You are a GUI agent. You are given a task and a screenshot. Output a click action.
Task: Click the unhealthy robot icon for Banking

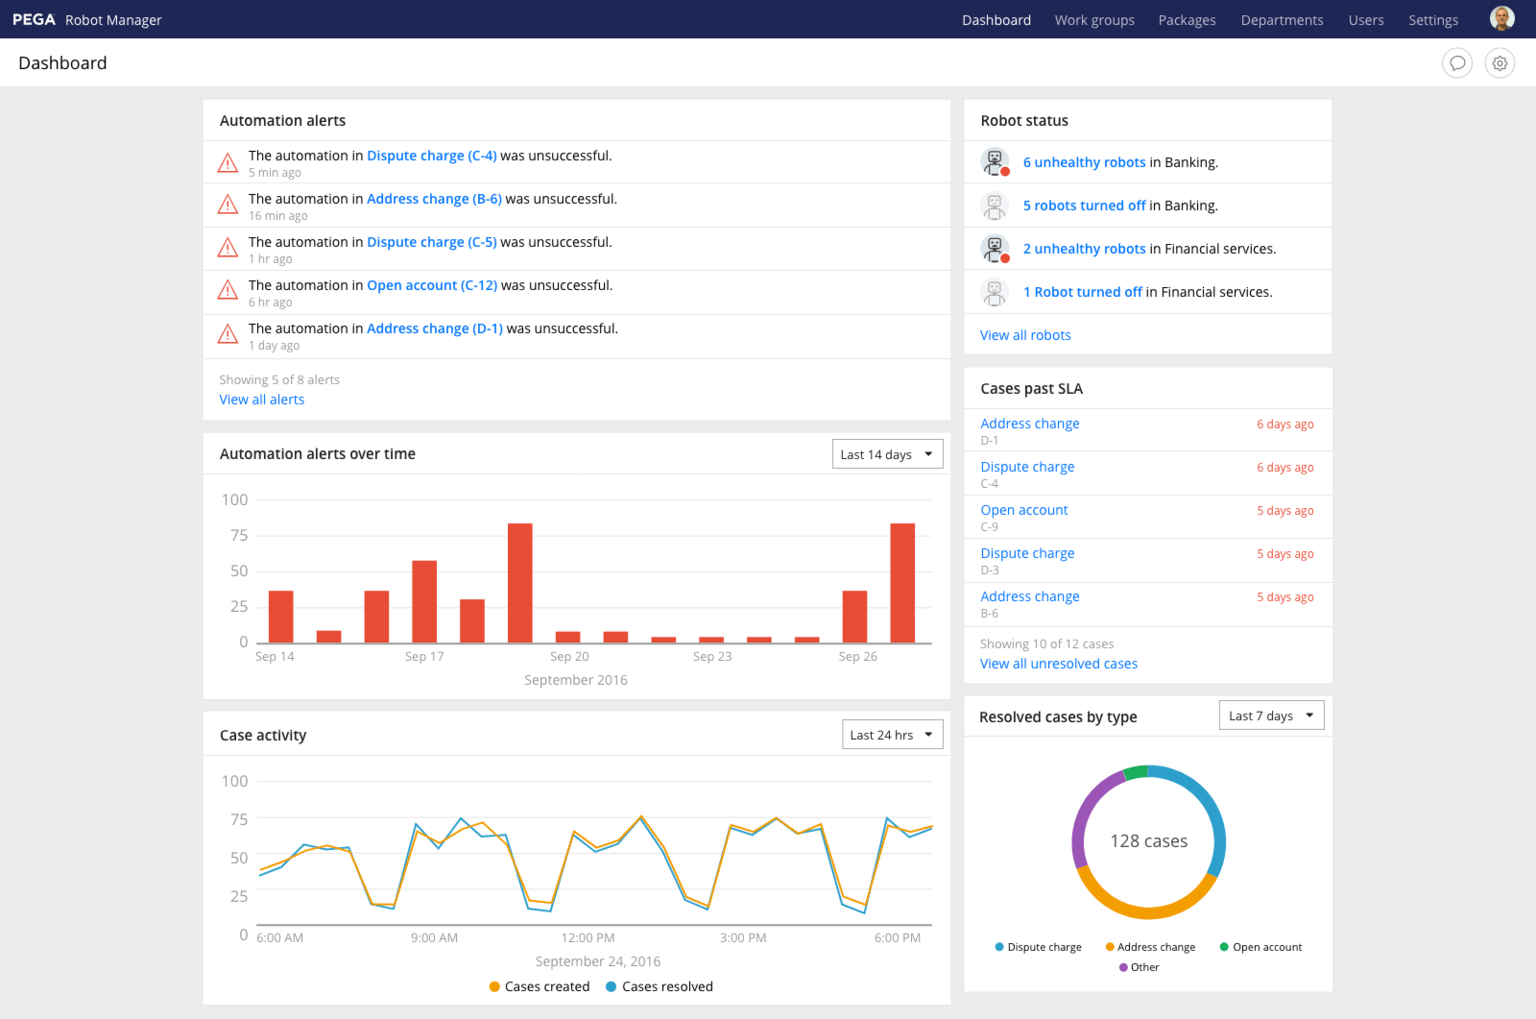[x=995, y=162]
